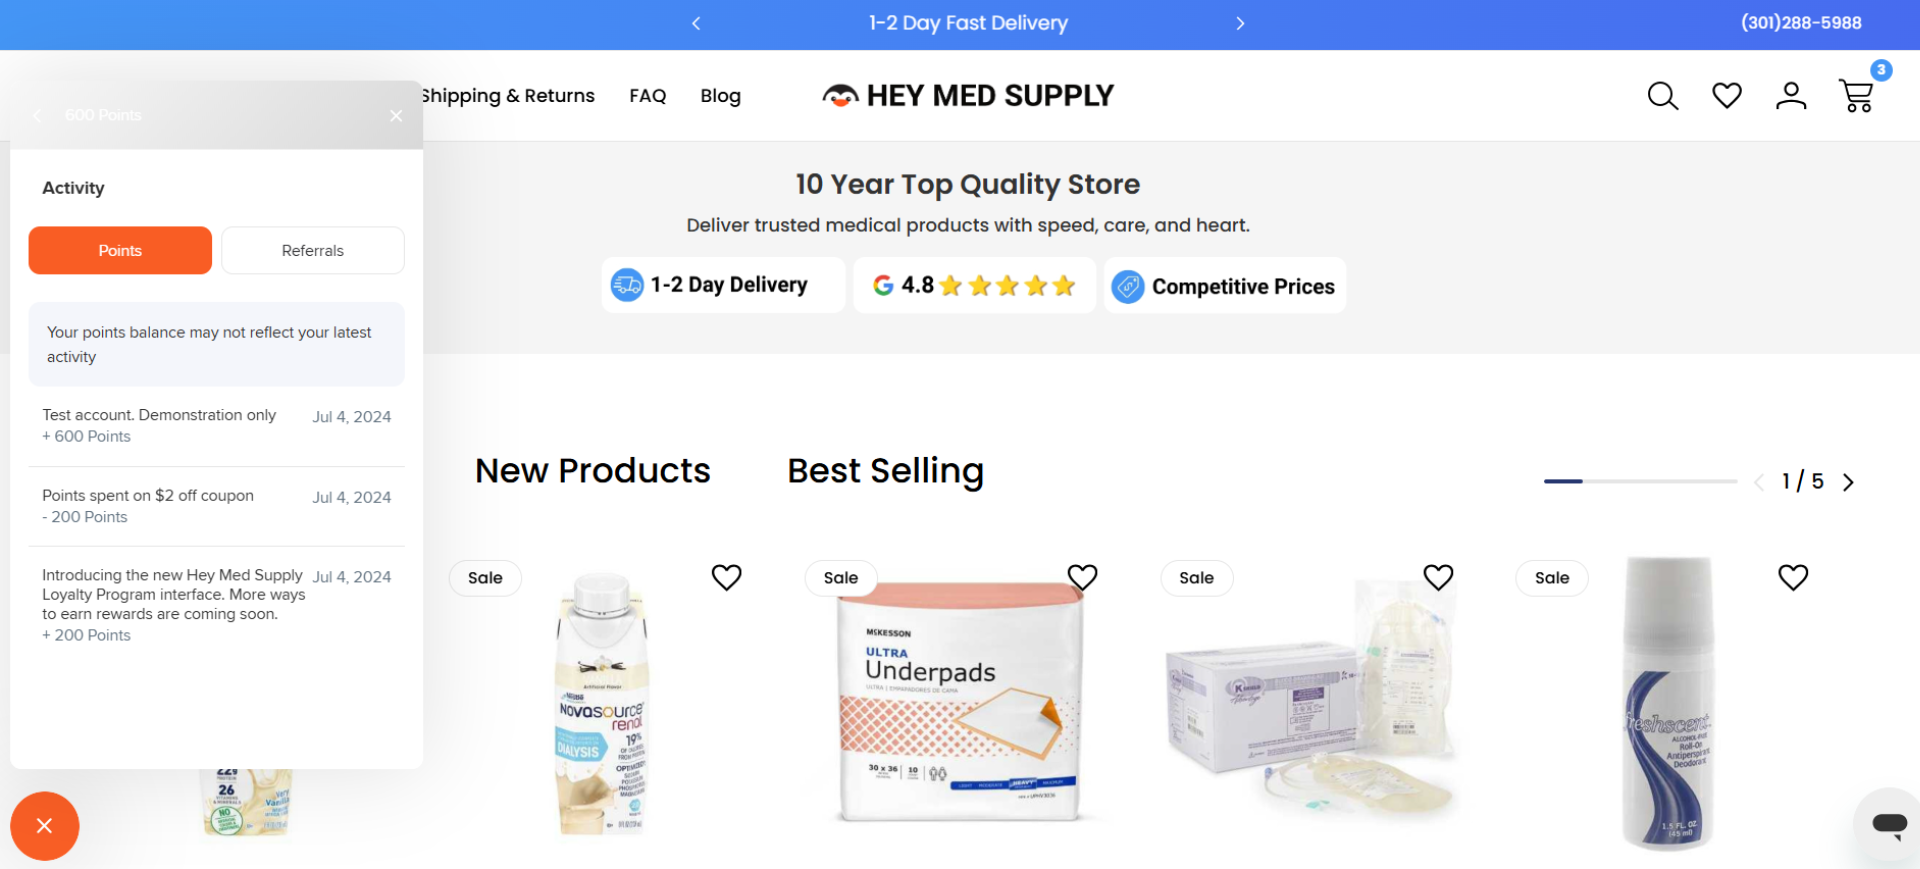Favorite the Ultra Underpads product

(1083, 577)
